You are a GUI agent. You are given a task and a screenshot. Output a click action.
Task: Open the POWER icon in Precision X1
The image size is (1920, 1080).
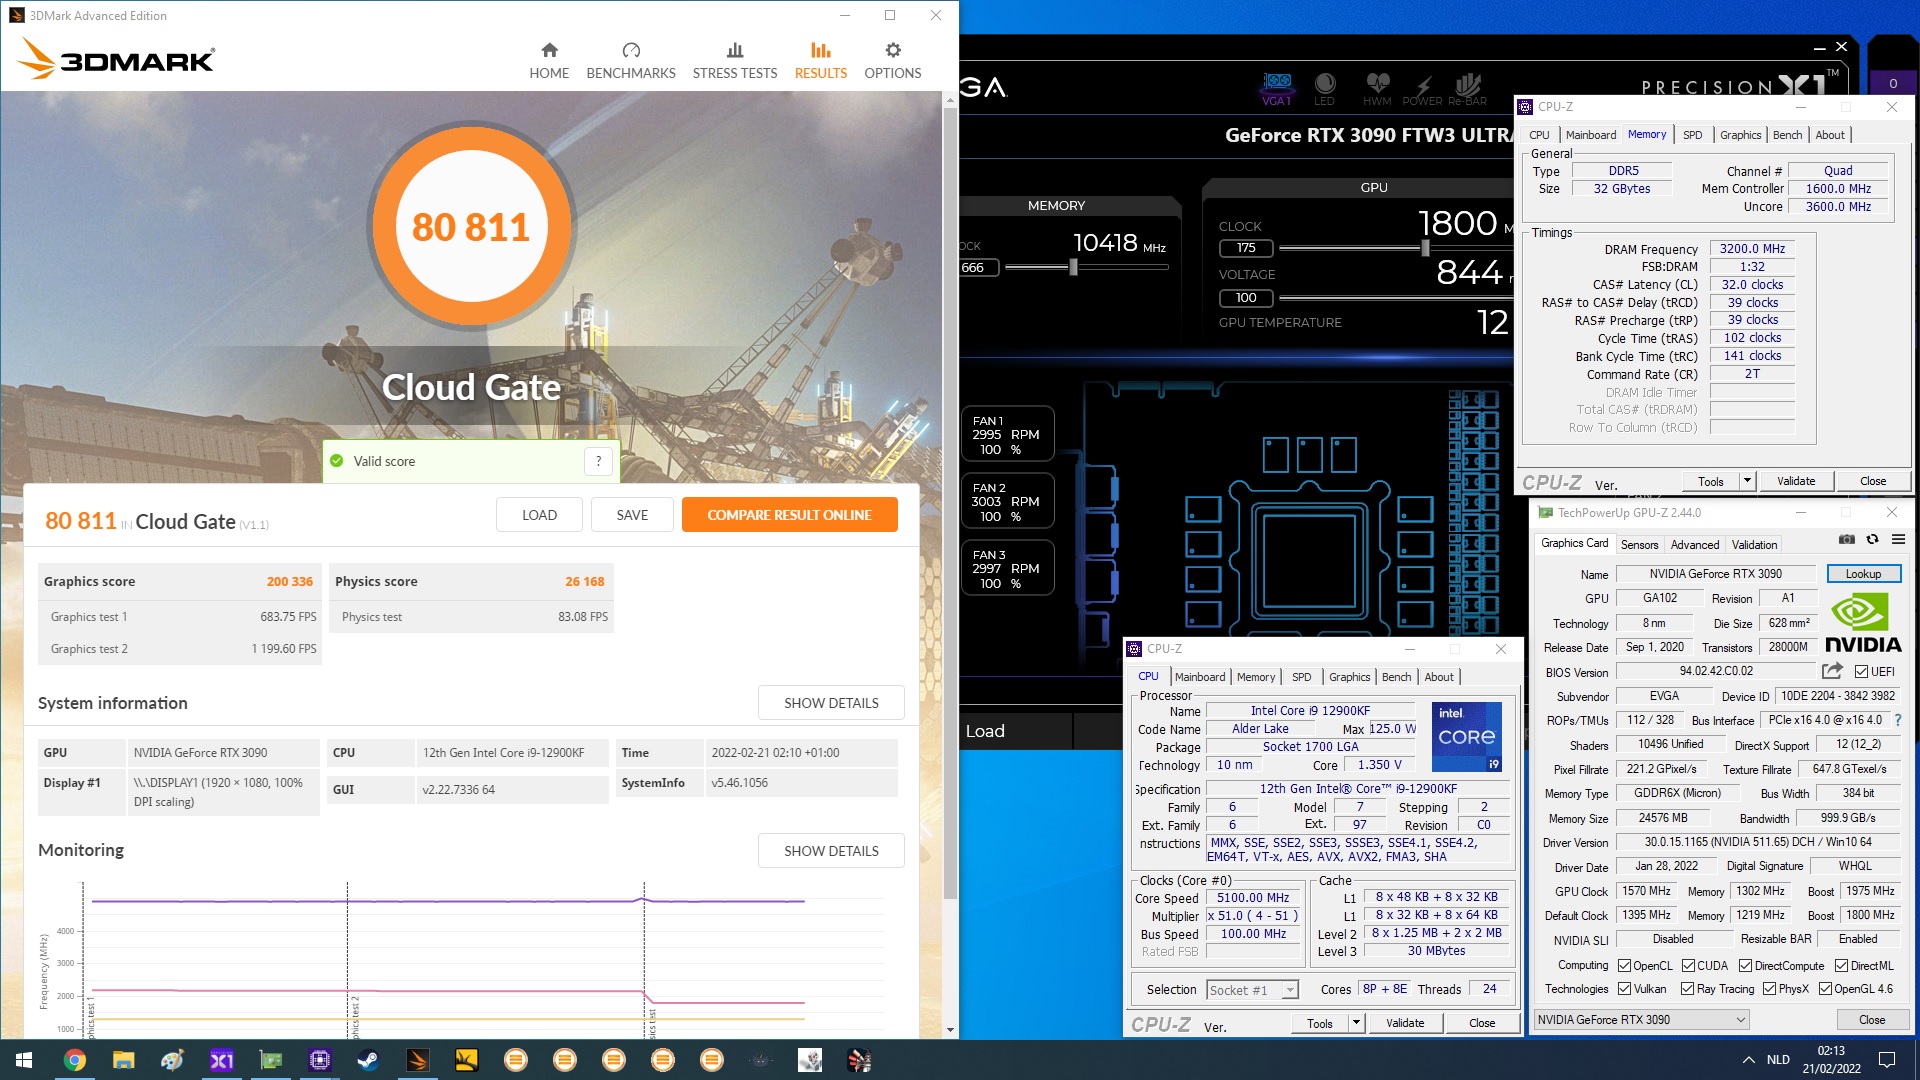coord(1422,89)
